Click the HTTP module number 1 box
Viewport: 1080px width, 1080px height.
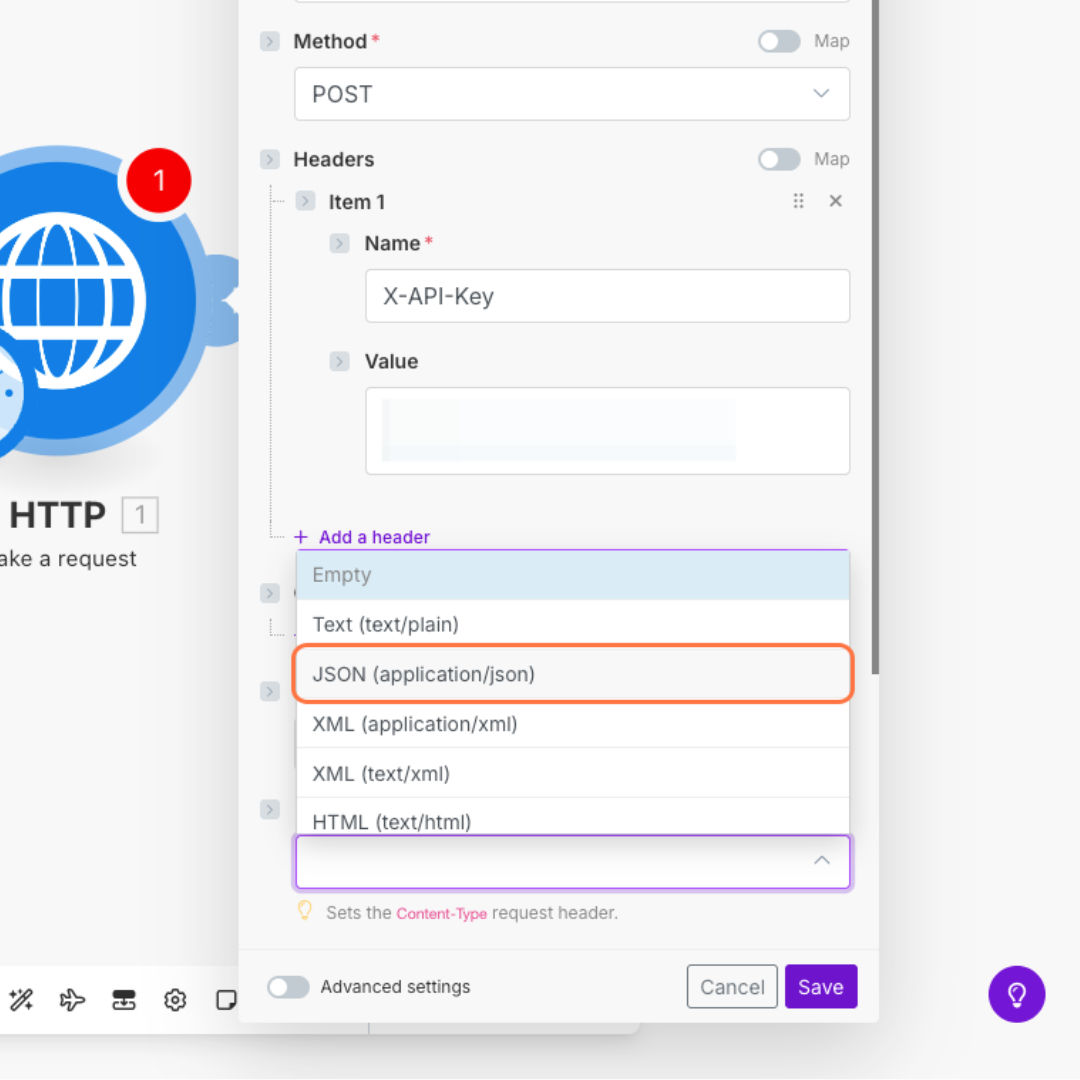141,515
